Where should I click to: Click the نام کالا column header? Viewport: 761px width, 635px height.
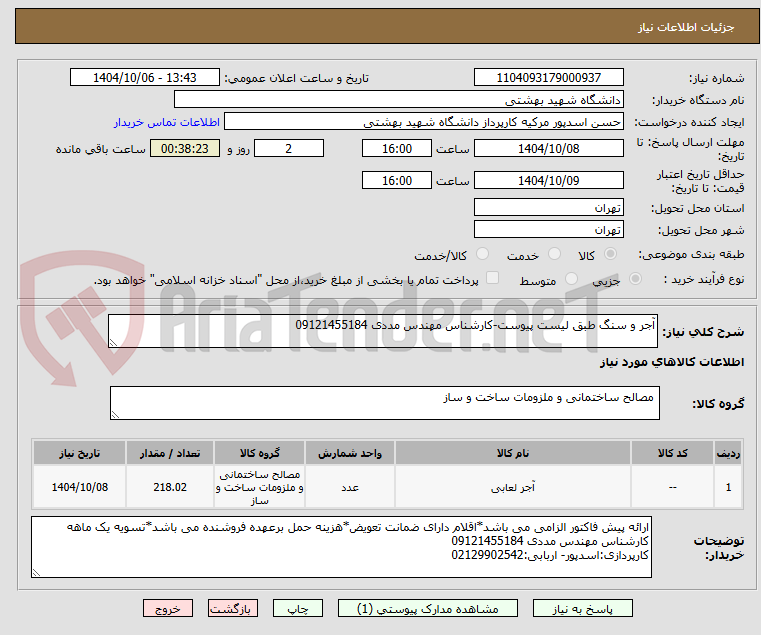coord(513,453)
